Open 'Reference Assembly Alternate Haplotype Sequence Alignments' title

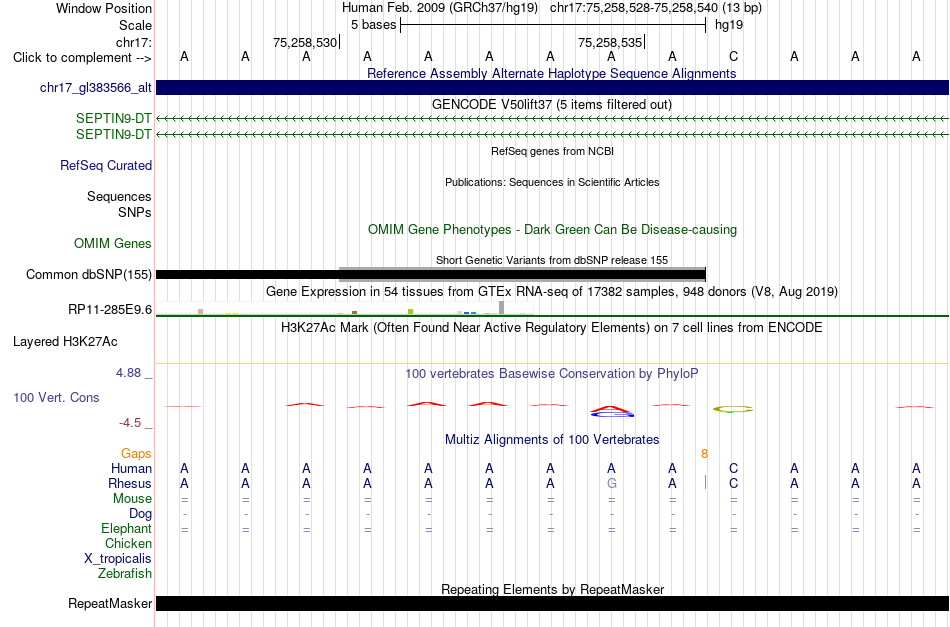click(551, 73)
